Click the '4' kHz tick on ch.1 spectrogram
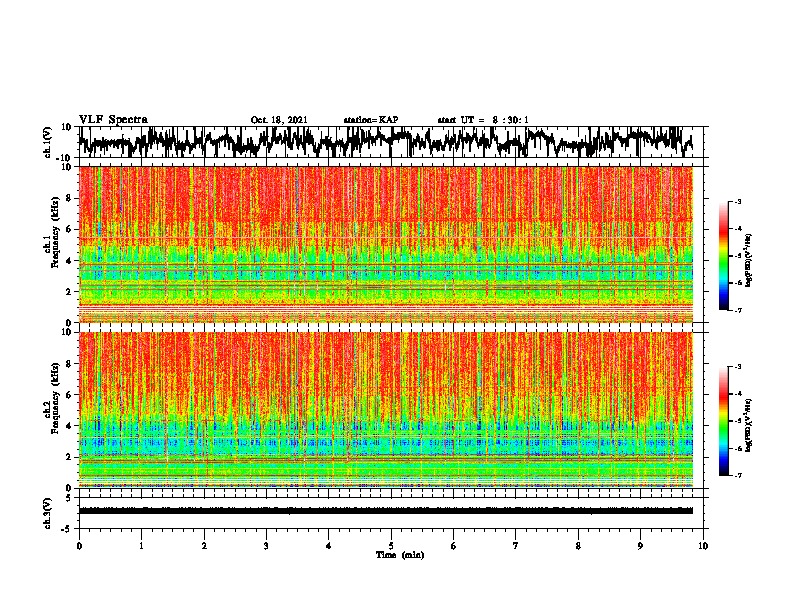Screen dimensions: 792x612 (69, 261)
